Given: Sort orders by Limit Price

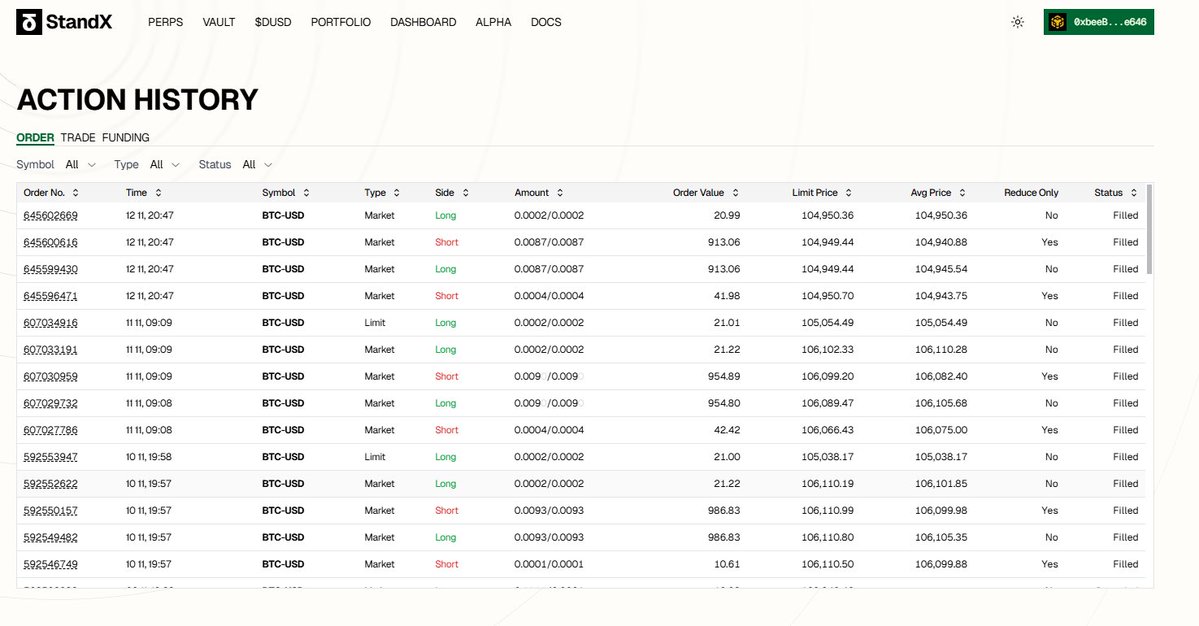Looking at the screenshot, I should click(x=848, y=192).
